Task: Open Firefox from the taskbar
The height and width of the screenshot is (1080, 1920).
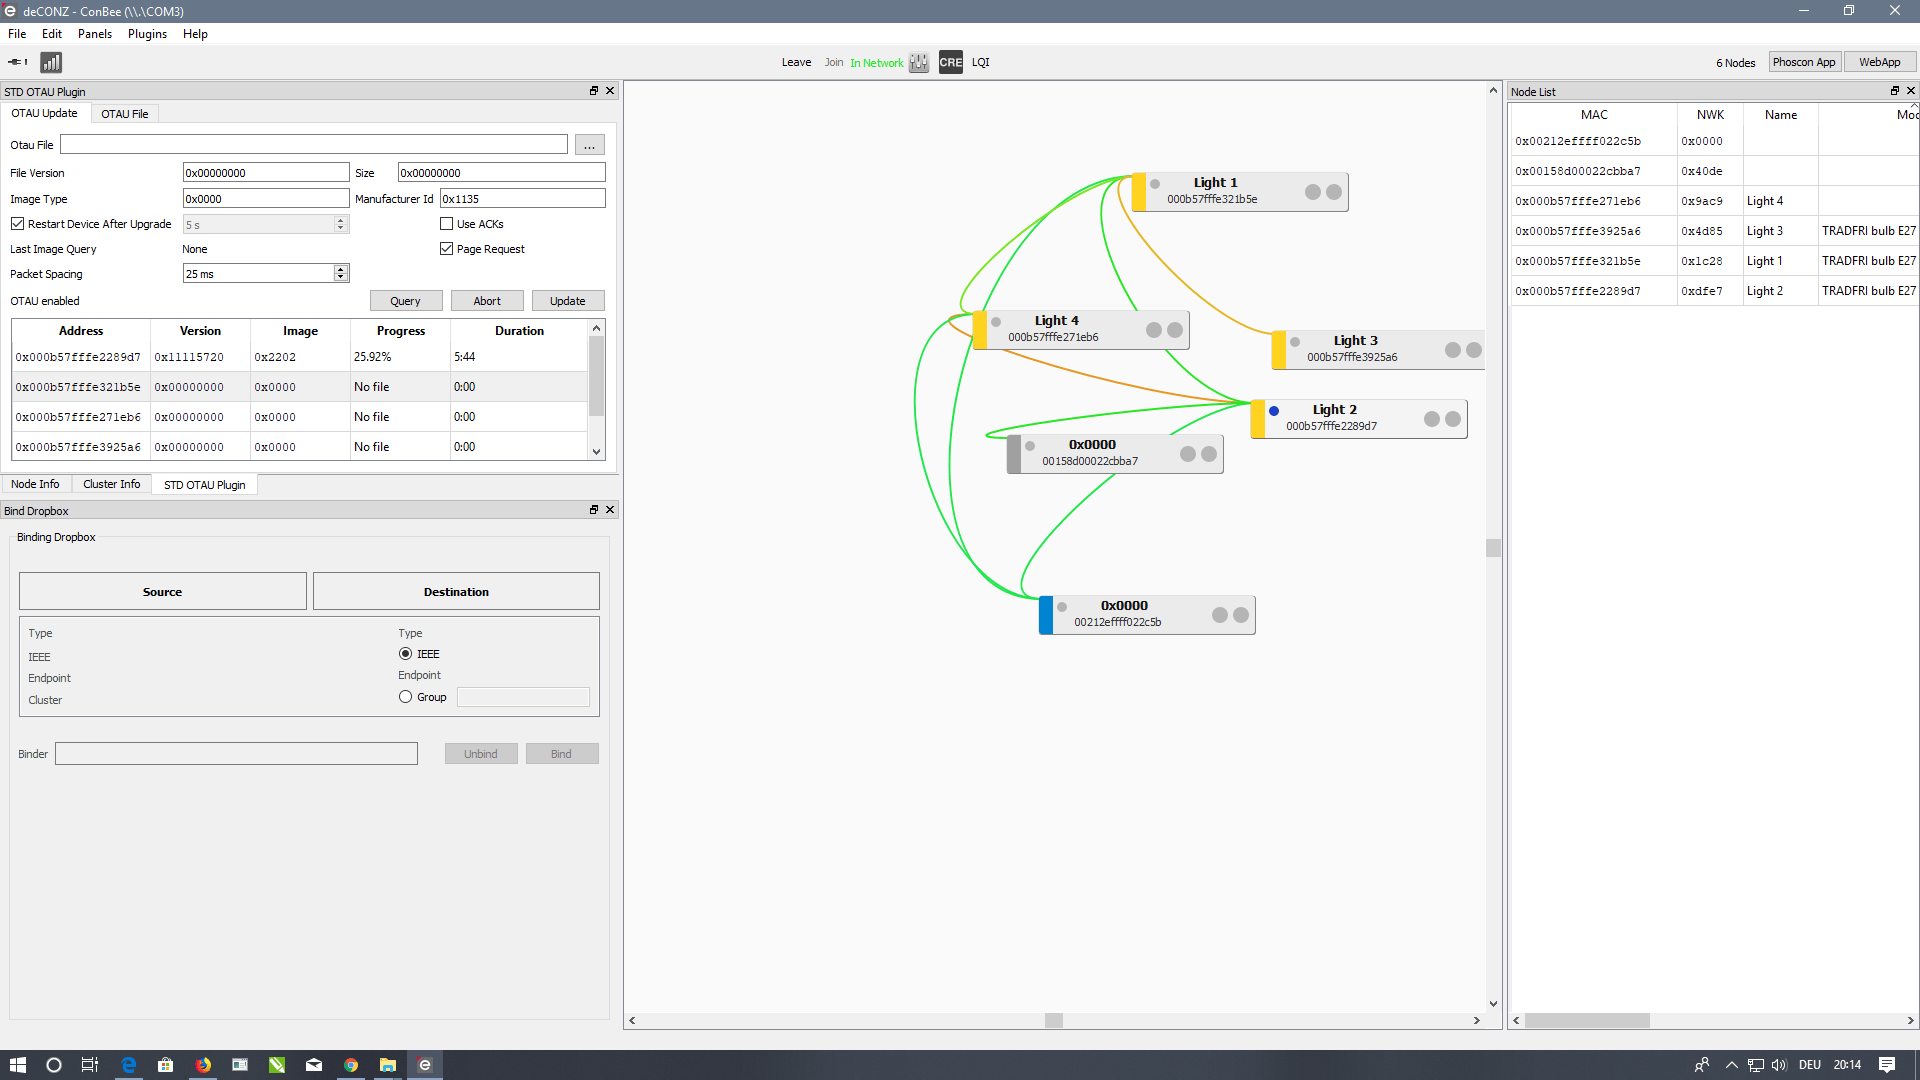Action: coord(203,1065)
